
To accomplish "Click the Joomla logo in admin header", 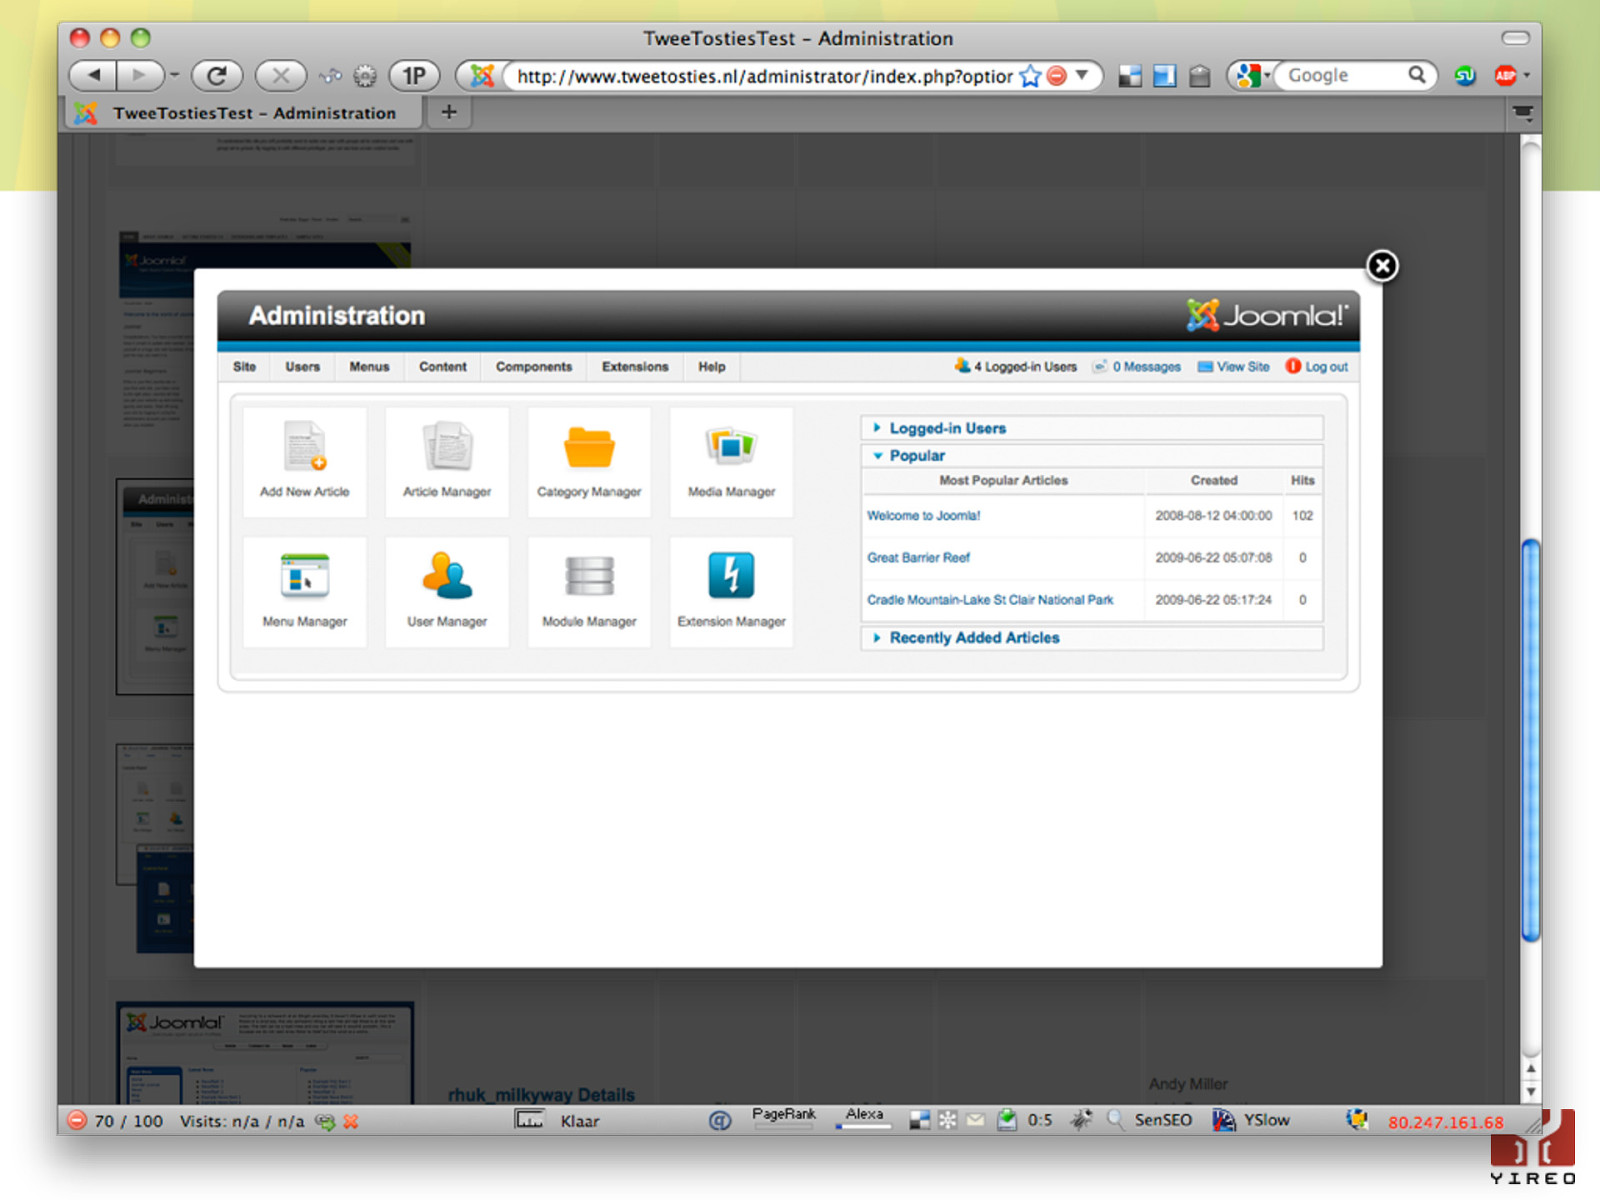I will tap(1267, 315).
